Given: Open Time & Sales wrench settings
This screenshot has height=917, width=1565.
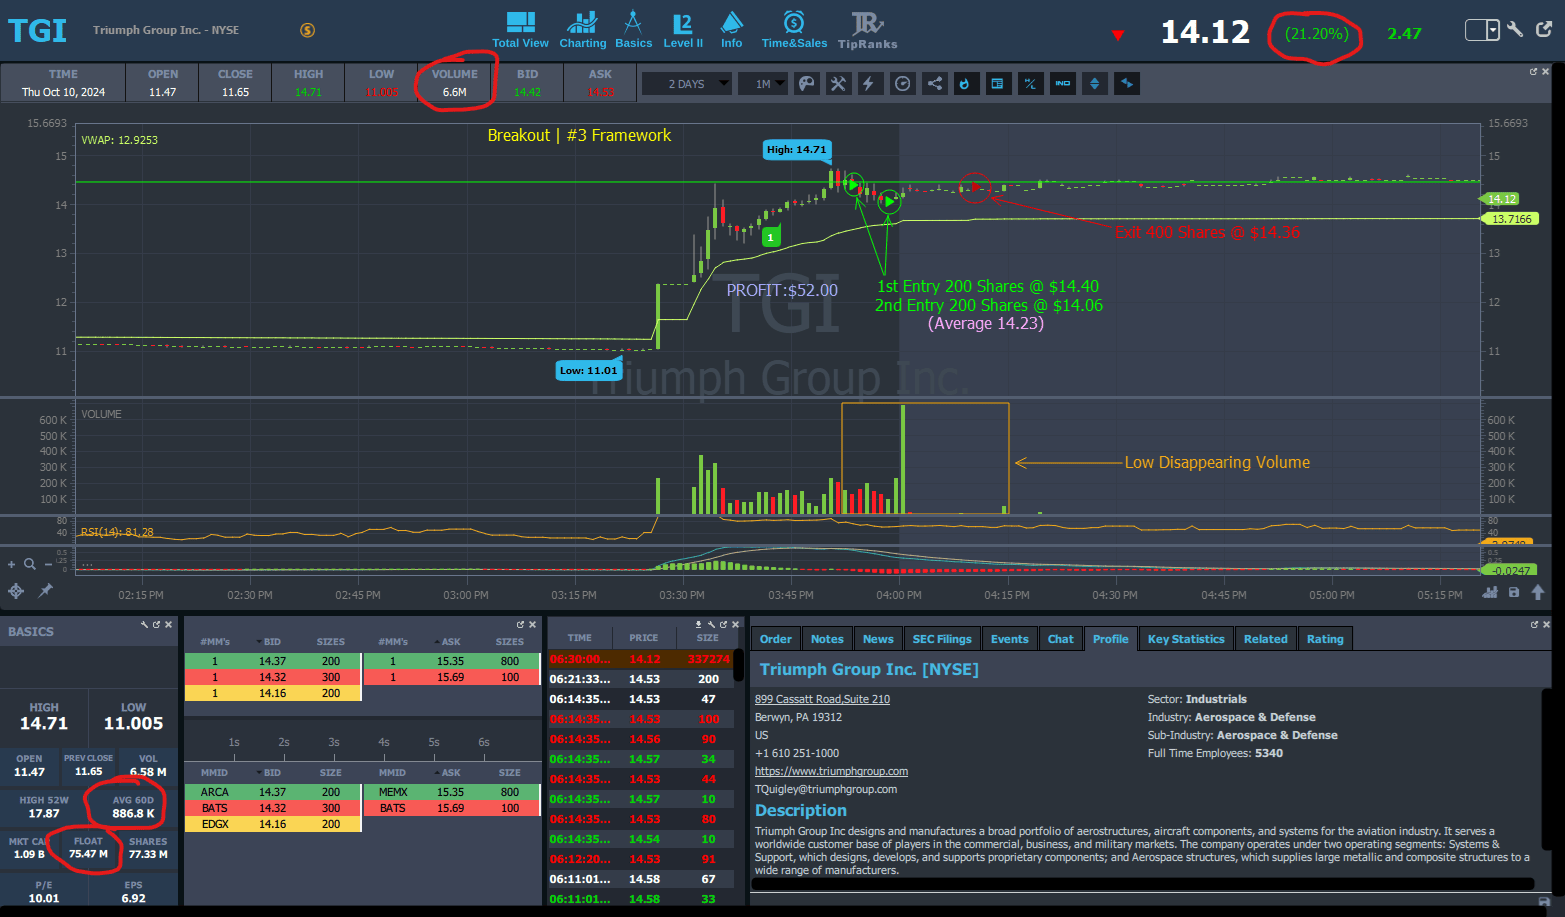Looking at the screenshot, I should pyautogui.click(x=711, y=624).
